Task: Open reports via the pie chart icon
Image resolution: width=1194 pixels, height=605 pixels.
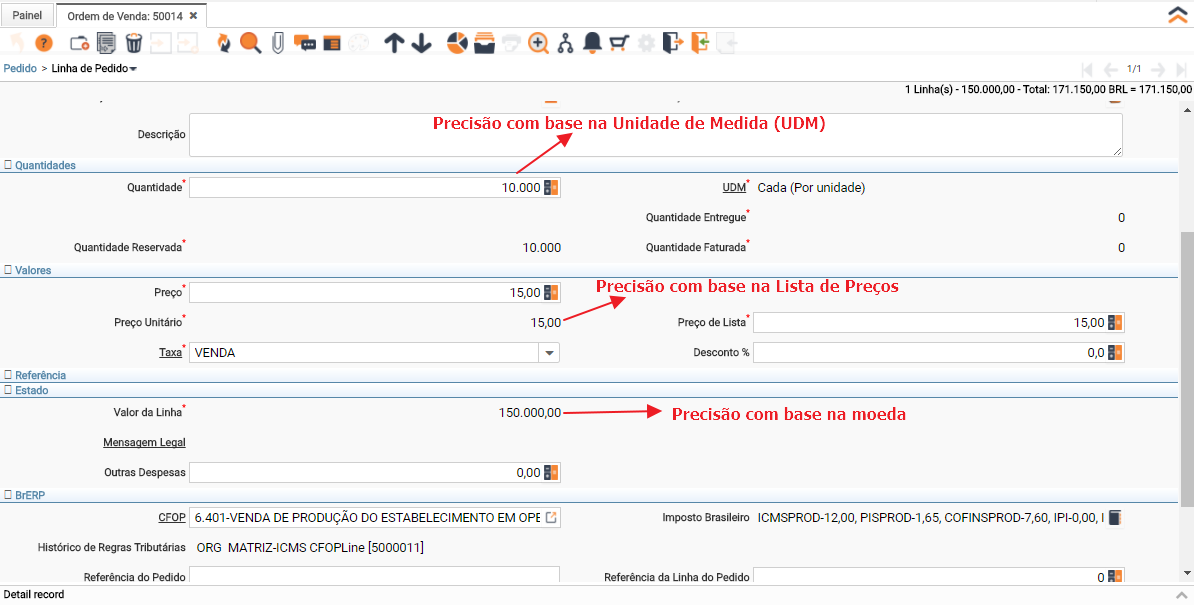Action: click(456, 43)
